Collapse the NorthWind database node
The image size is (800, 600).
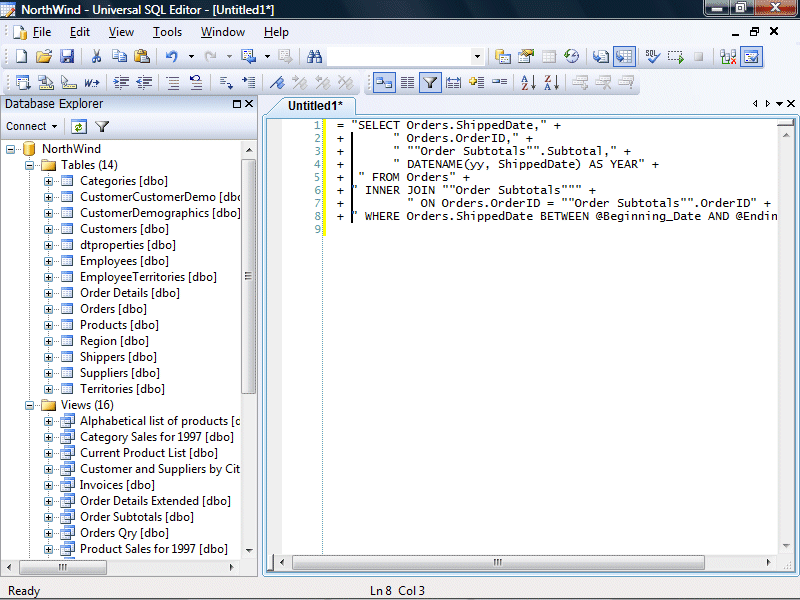point(10,149)
